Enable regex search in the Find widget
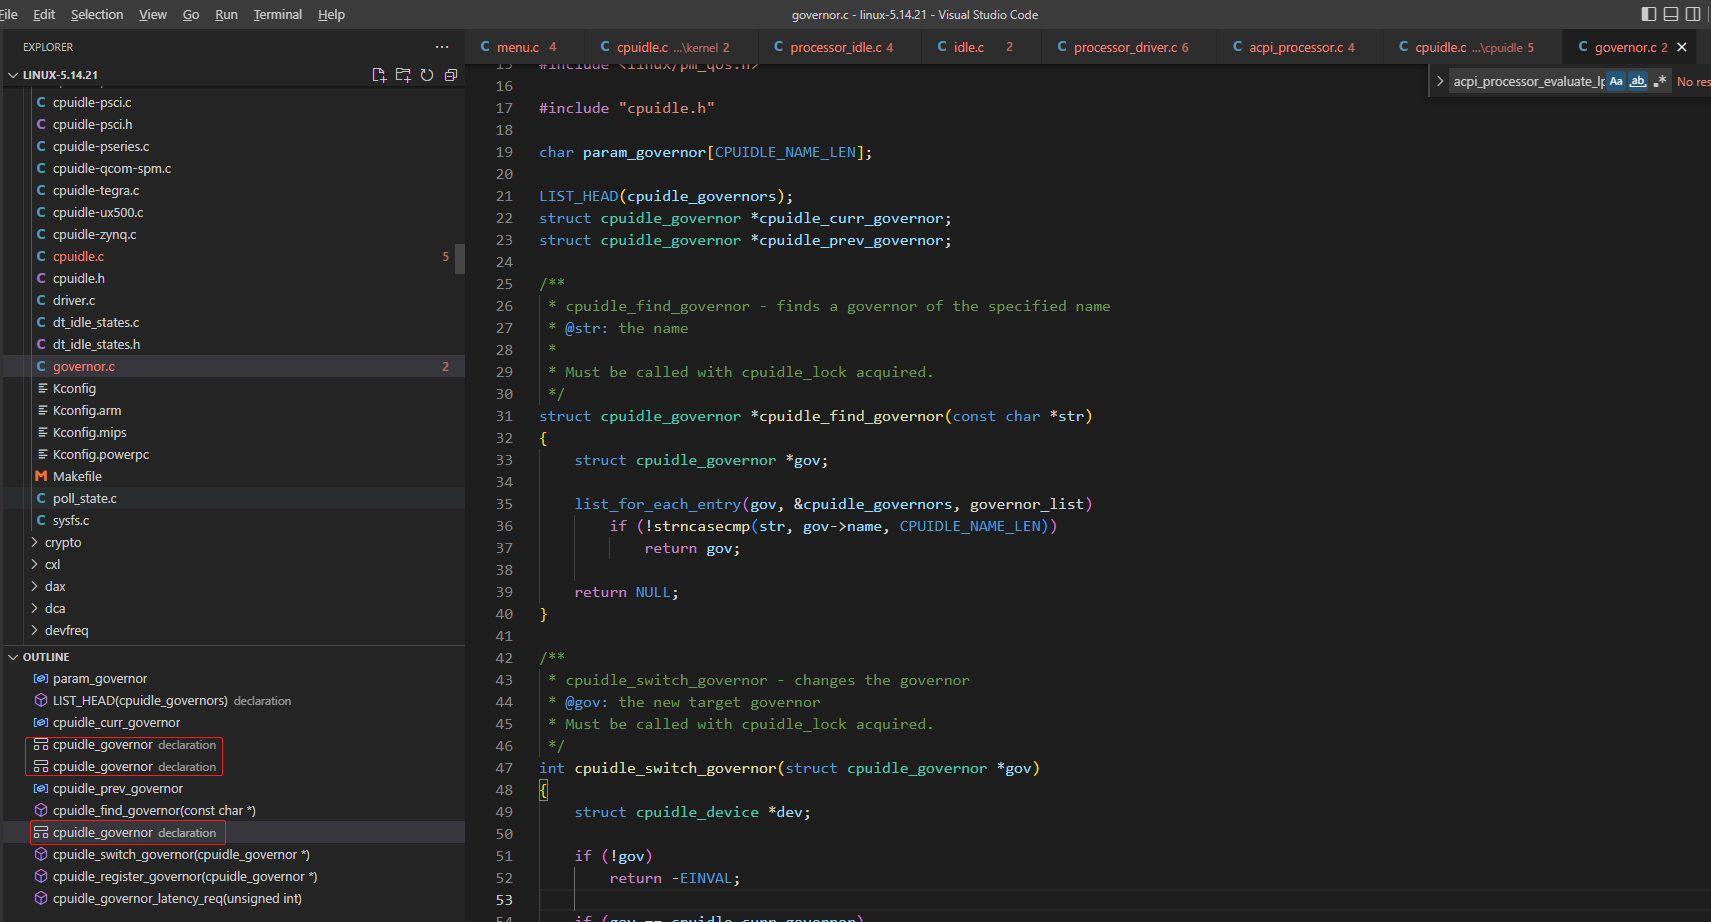1711x922 pixels. pos(1659,81)
